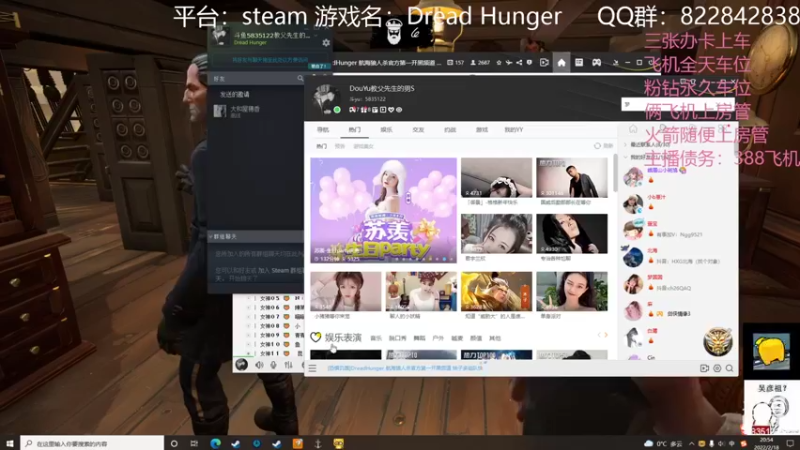The height and width of the screenshot is (450, 800).
Task: Click the microphone icon in YY channel panel
Action: click(x=274, y=365)
